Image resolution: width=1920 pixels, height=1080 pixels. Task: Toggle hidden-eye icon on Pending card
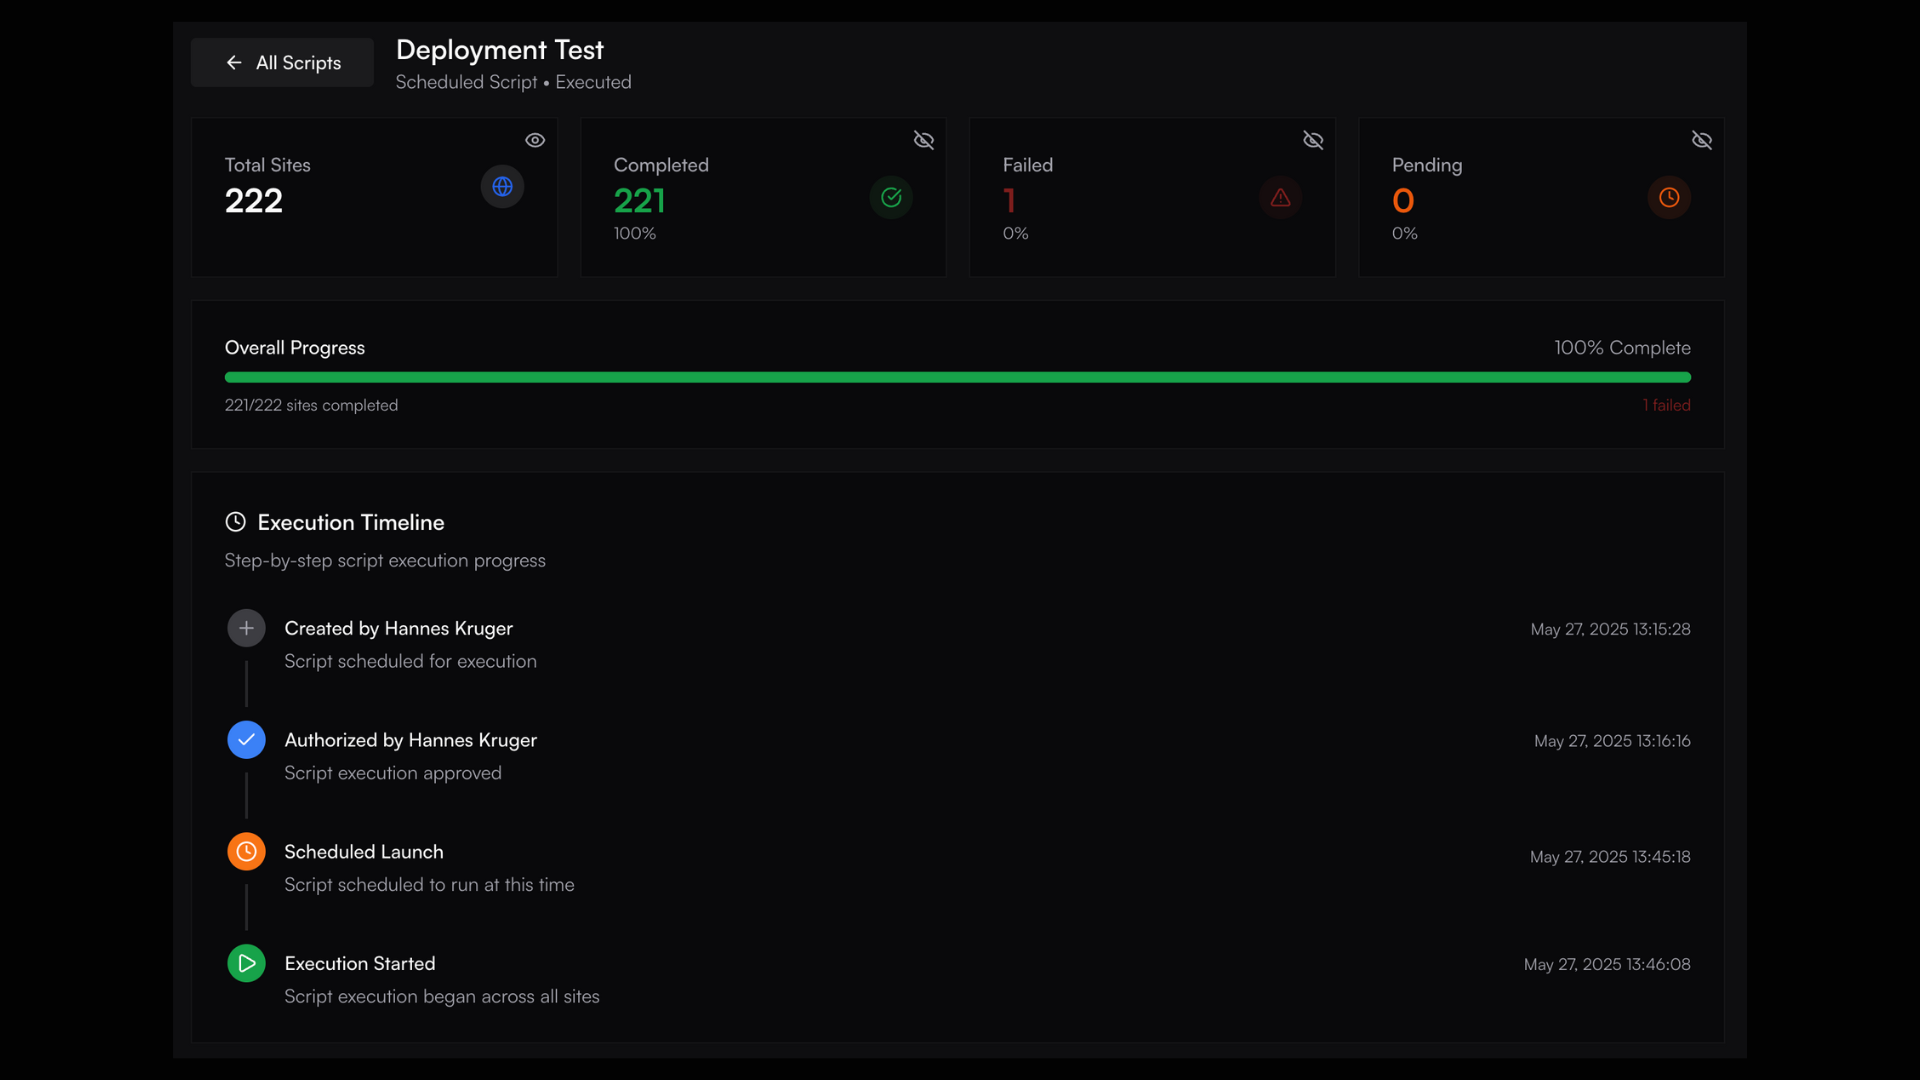[x=1702, y=140]
